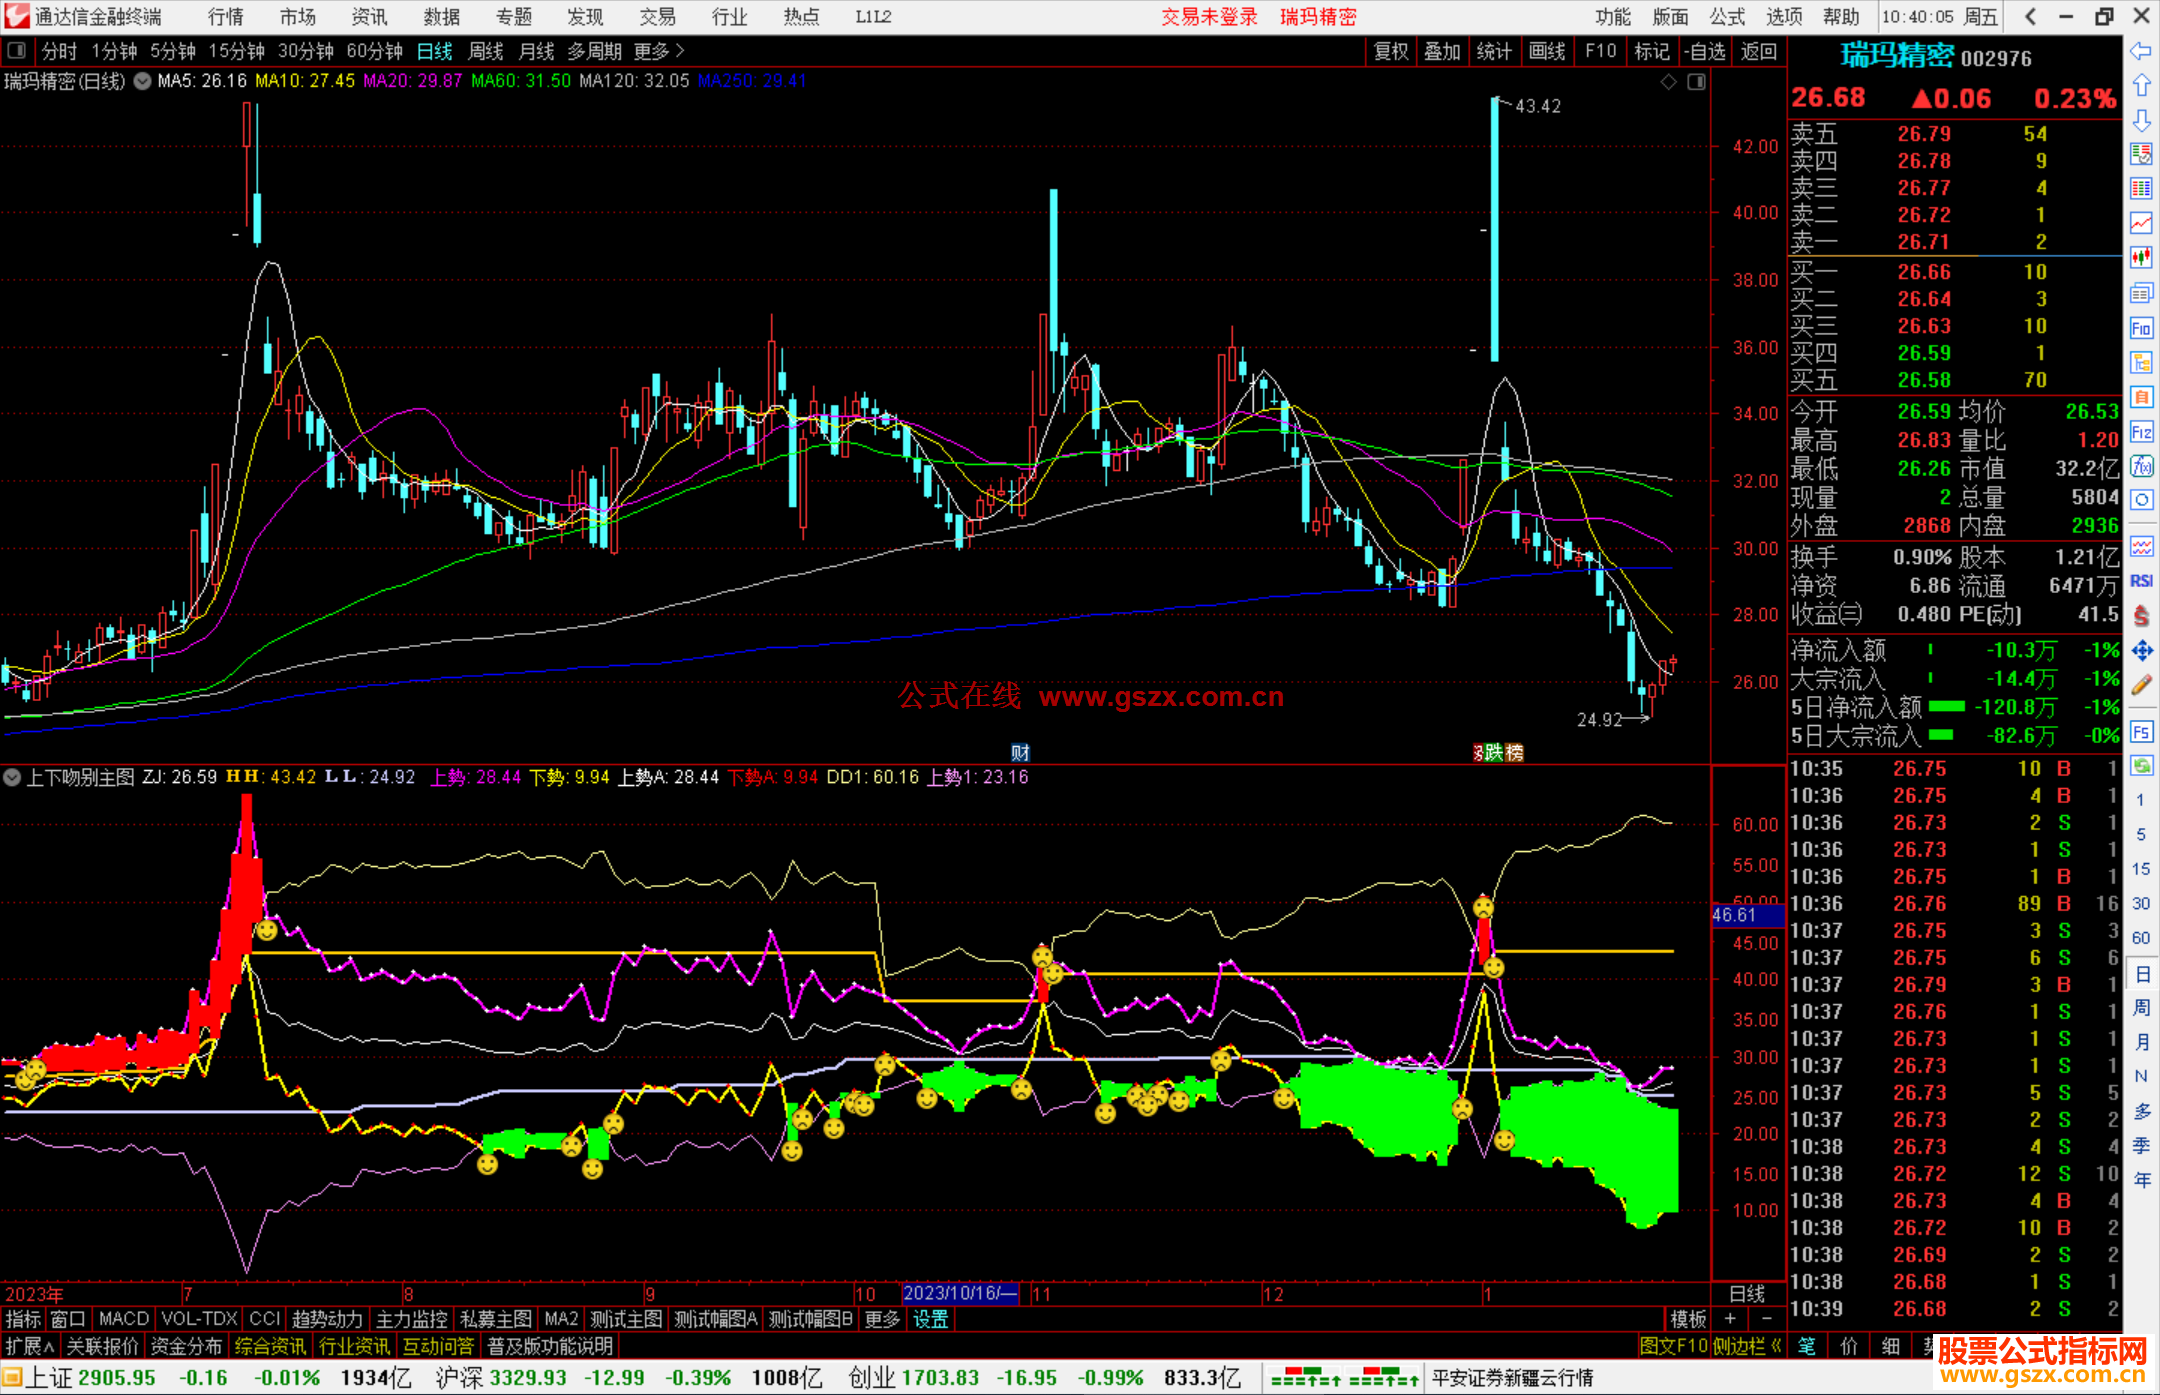The height and width of the screenshot is (1395, 2160).
Task: Click the blue left arrow back icon
Action: pyautogui.click(x=2141, y=51)
